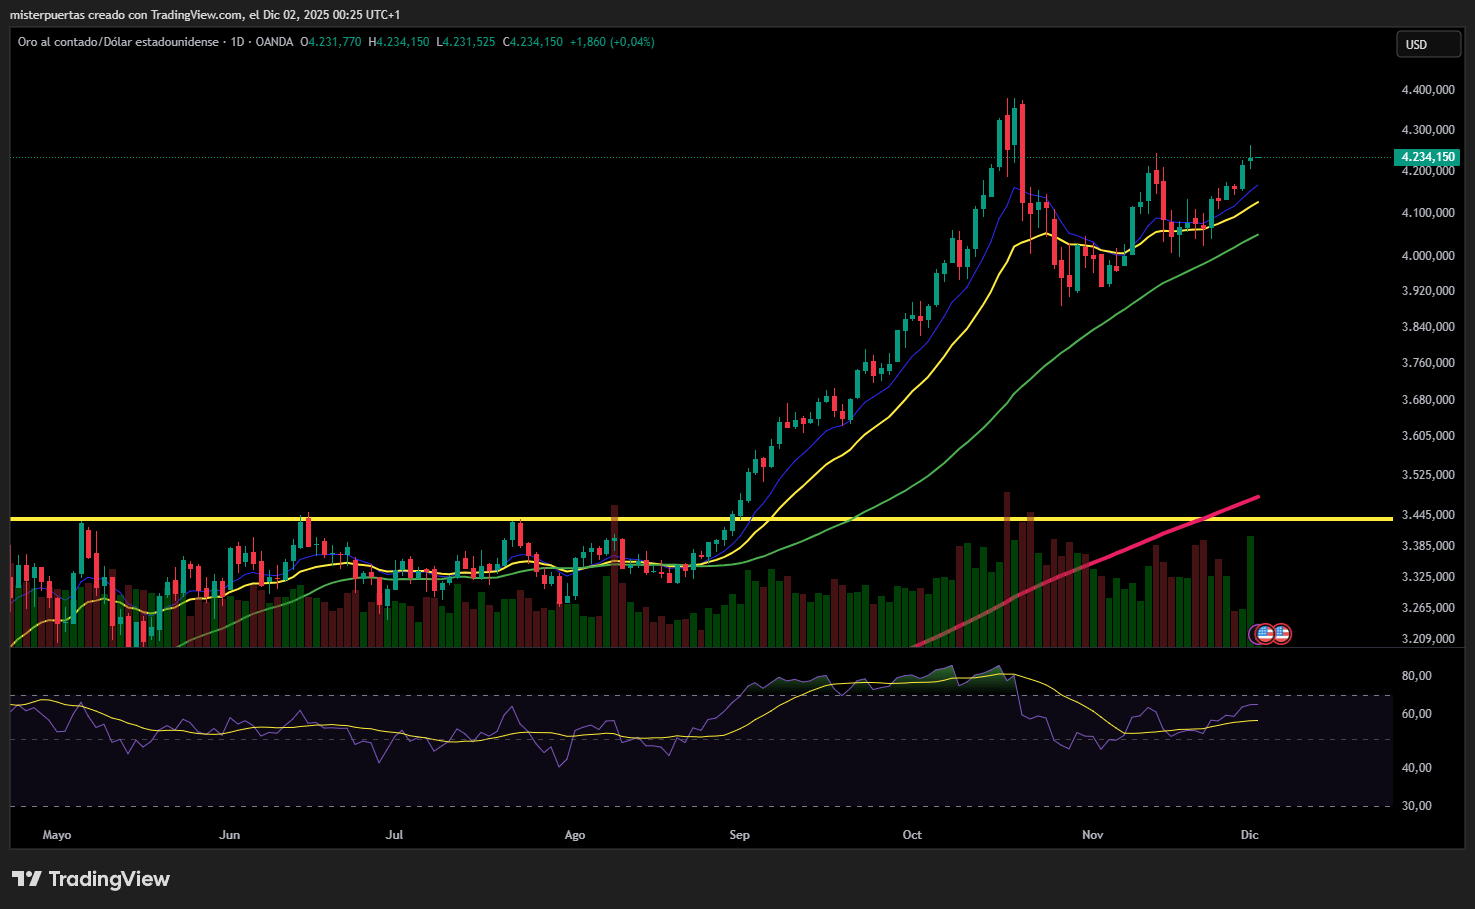Click the 1D timeframe label in the header

pos(237,42)
